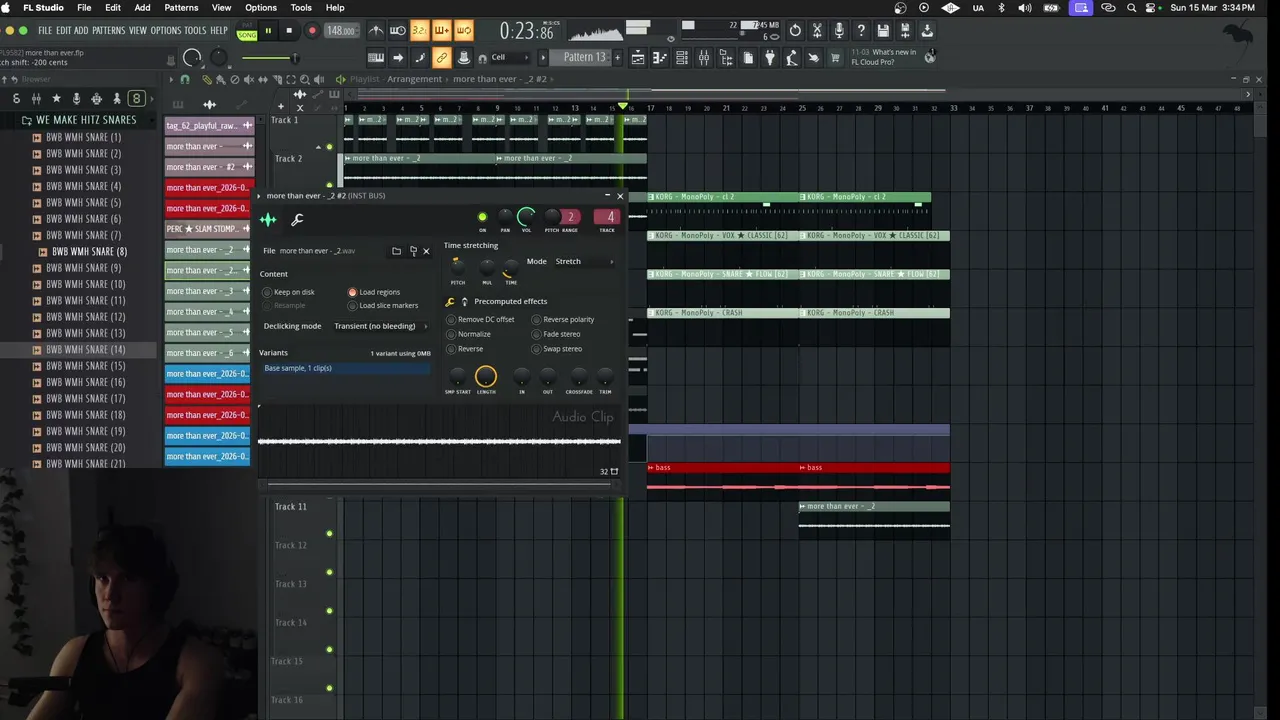1280x720 pixels.
Task: Select BWB WMH SNARE (8) sample
Action: tap(89, 252)
